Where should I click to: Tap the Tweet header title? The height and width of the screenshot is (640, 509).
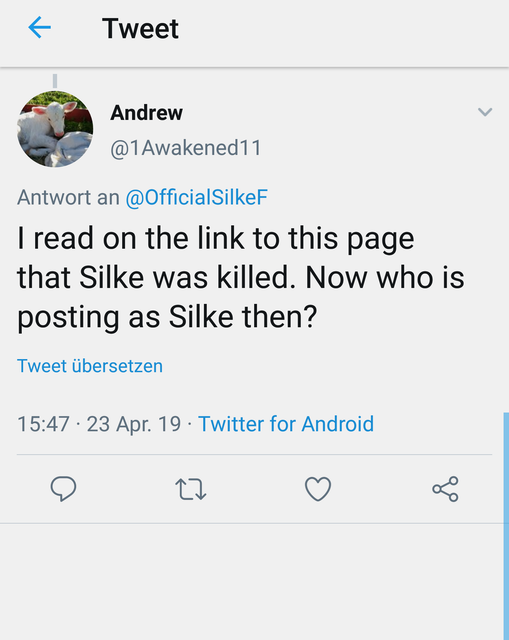point(140,29)
